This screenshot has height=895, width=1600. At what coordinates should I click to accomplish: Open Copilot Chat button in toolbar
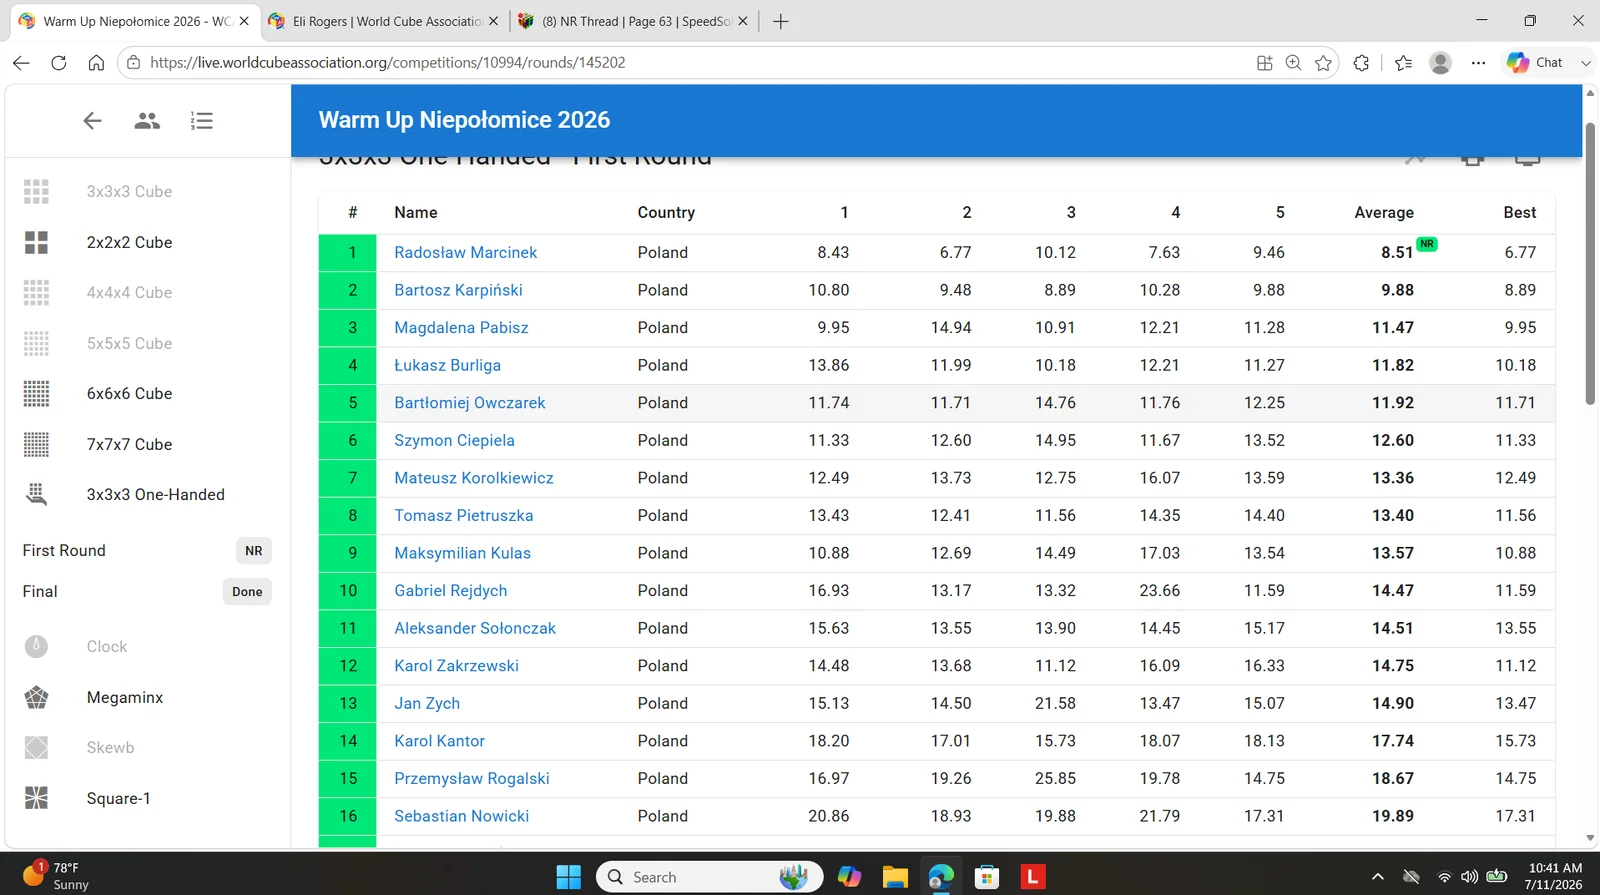click(1535, 62)
